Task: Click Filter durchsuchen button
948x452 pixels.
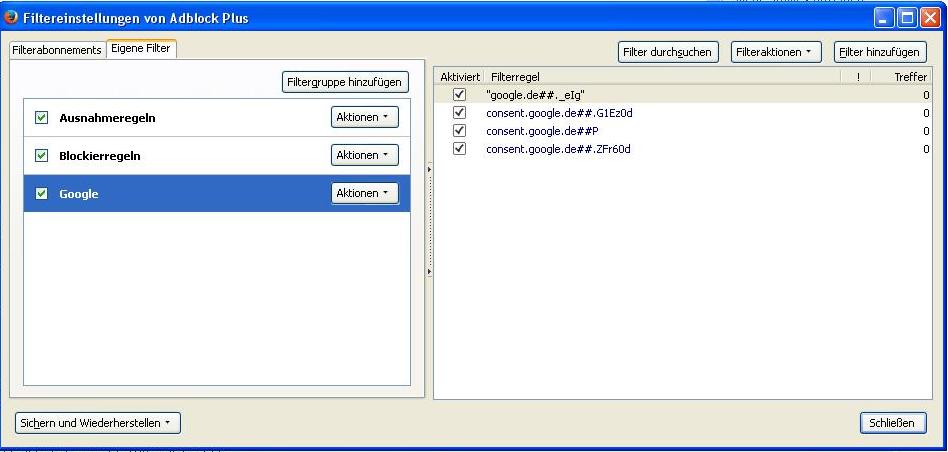Action: point(668,52)
